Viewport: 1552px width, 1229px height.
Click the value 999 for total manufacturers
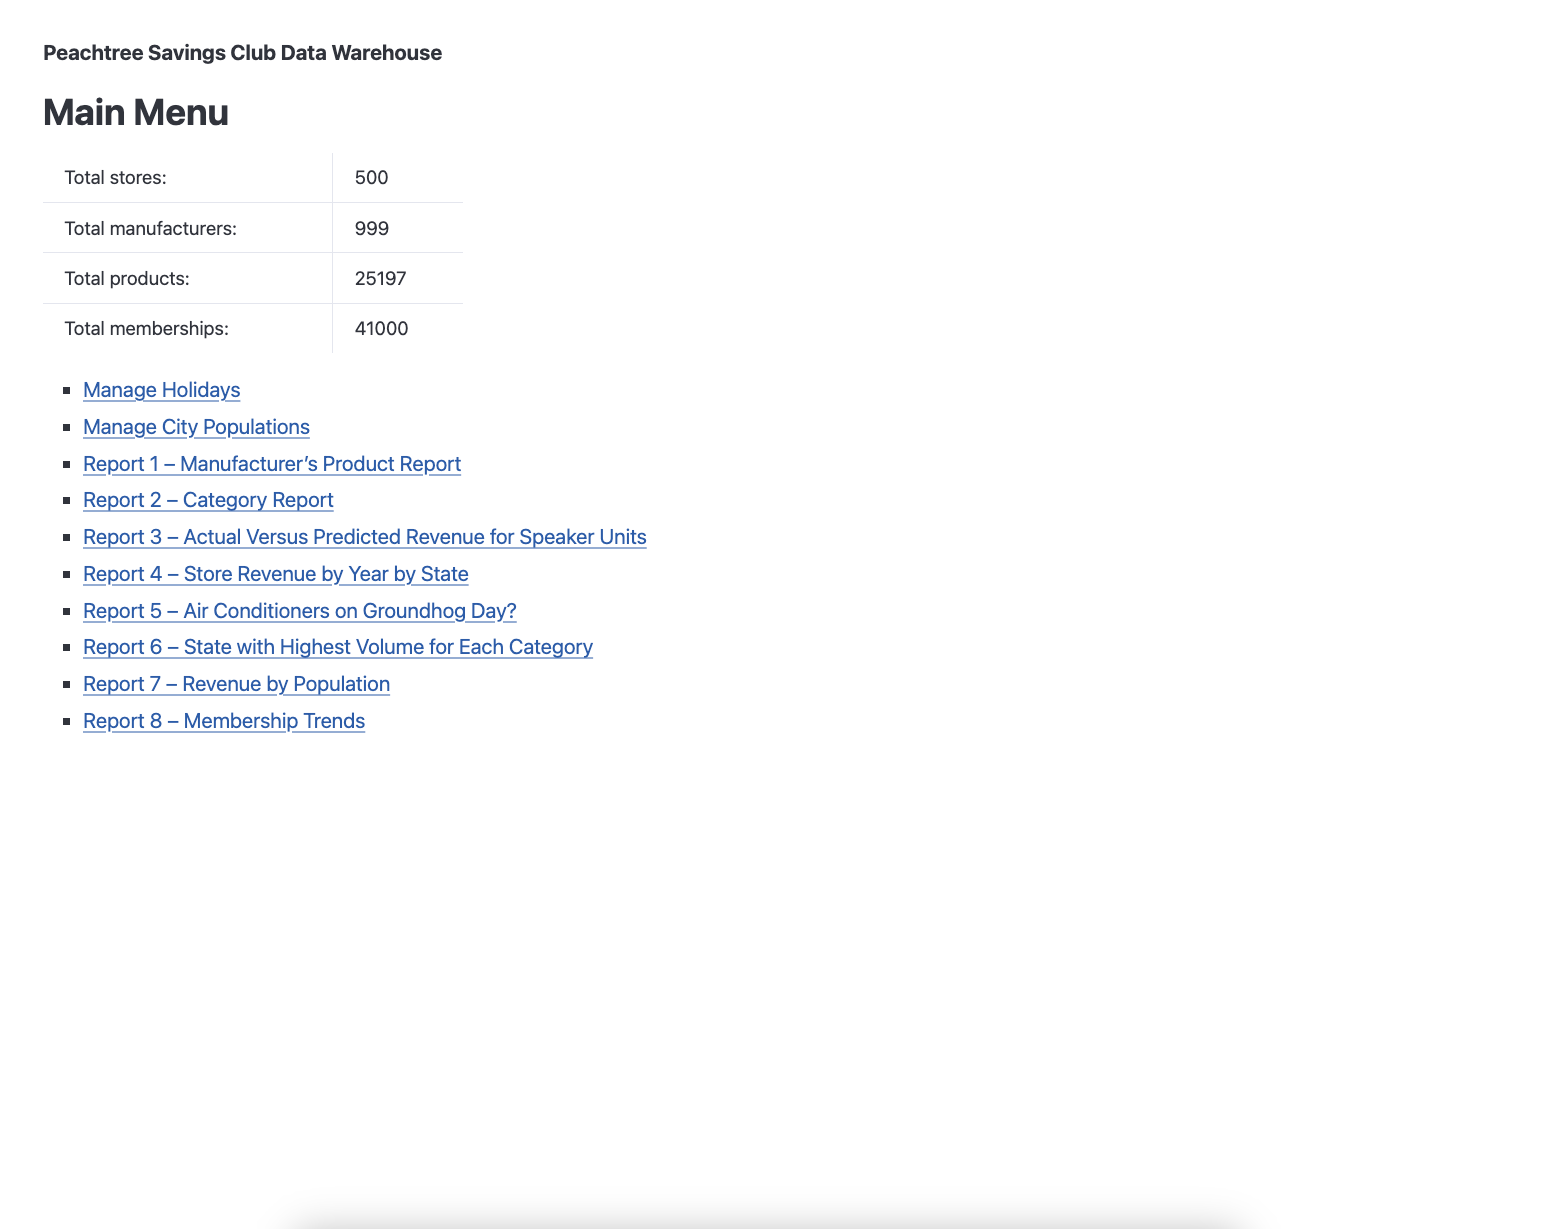(x=370, y=228)
